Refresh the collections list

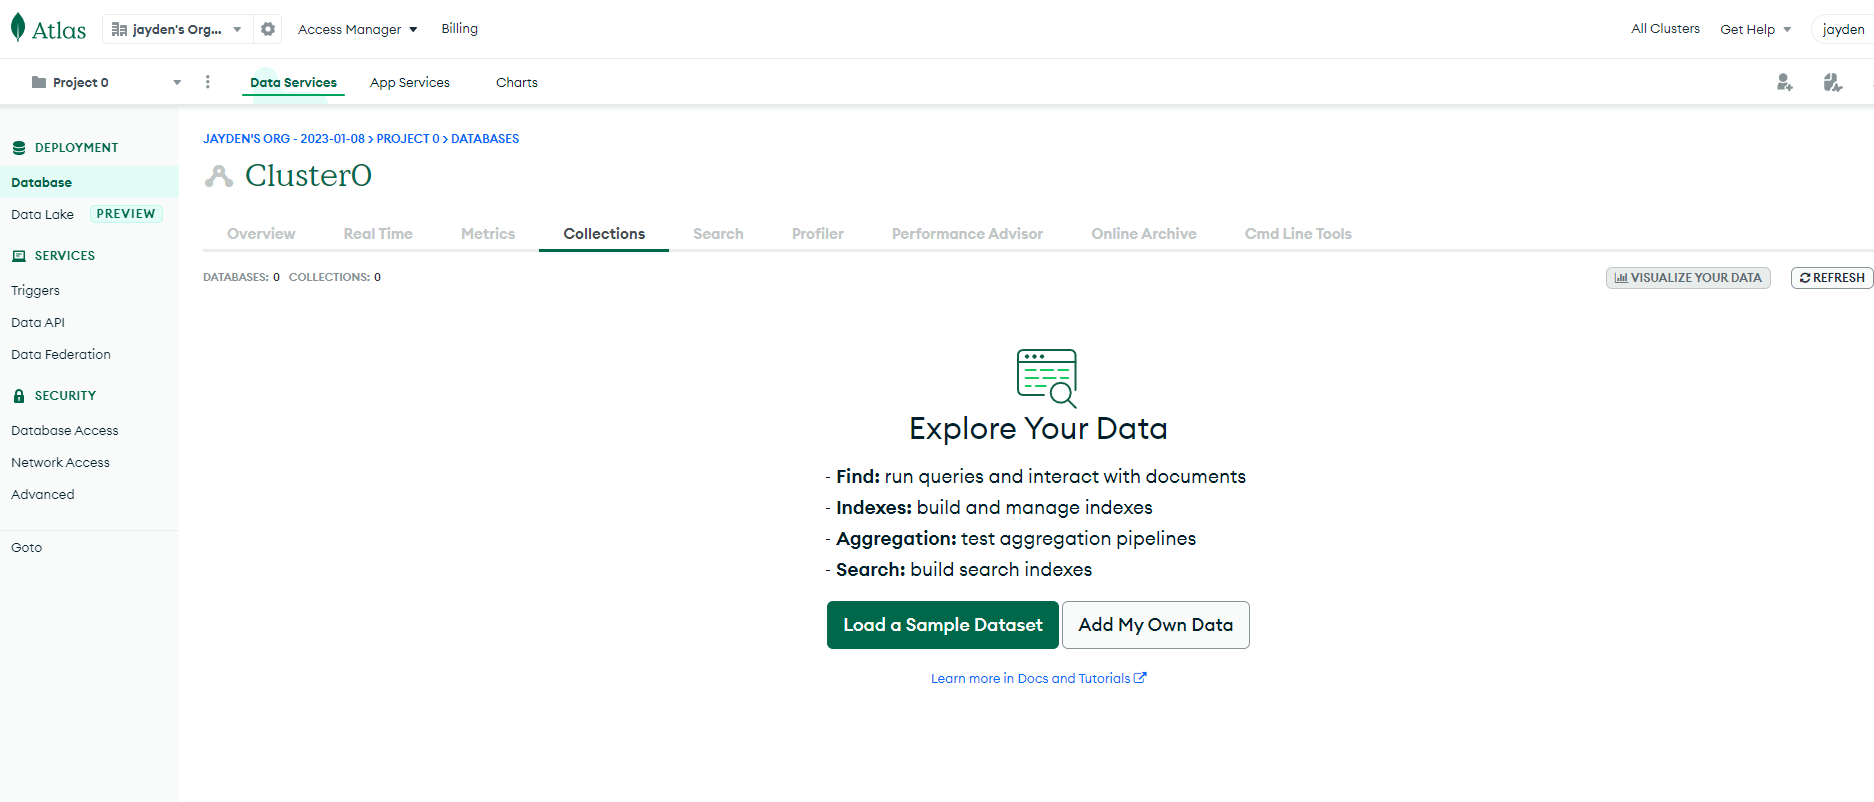pos(1832,278)
